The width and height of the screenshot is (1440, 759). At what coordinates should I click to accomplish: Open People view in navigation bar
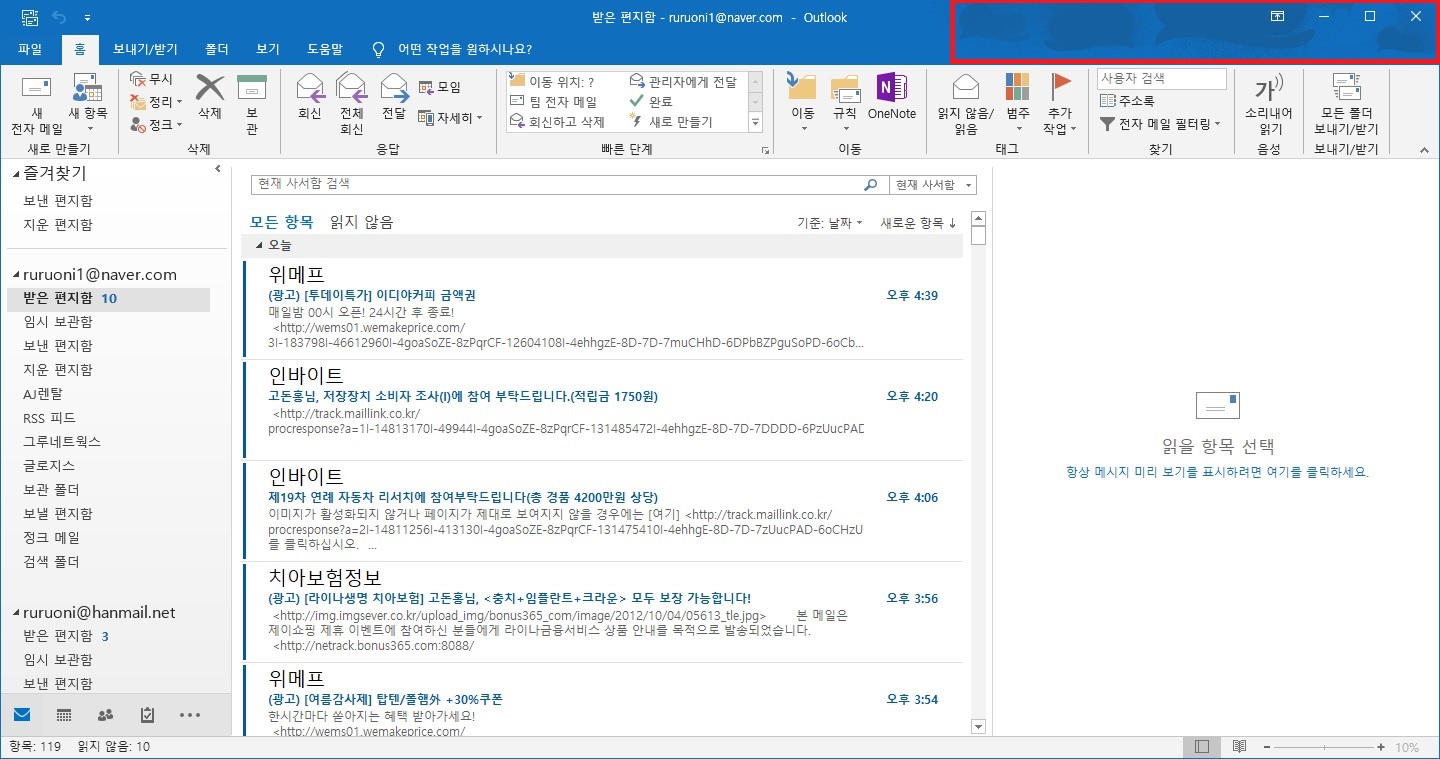[106, 715]
